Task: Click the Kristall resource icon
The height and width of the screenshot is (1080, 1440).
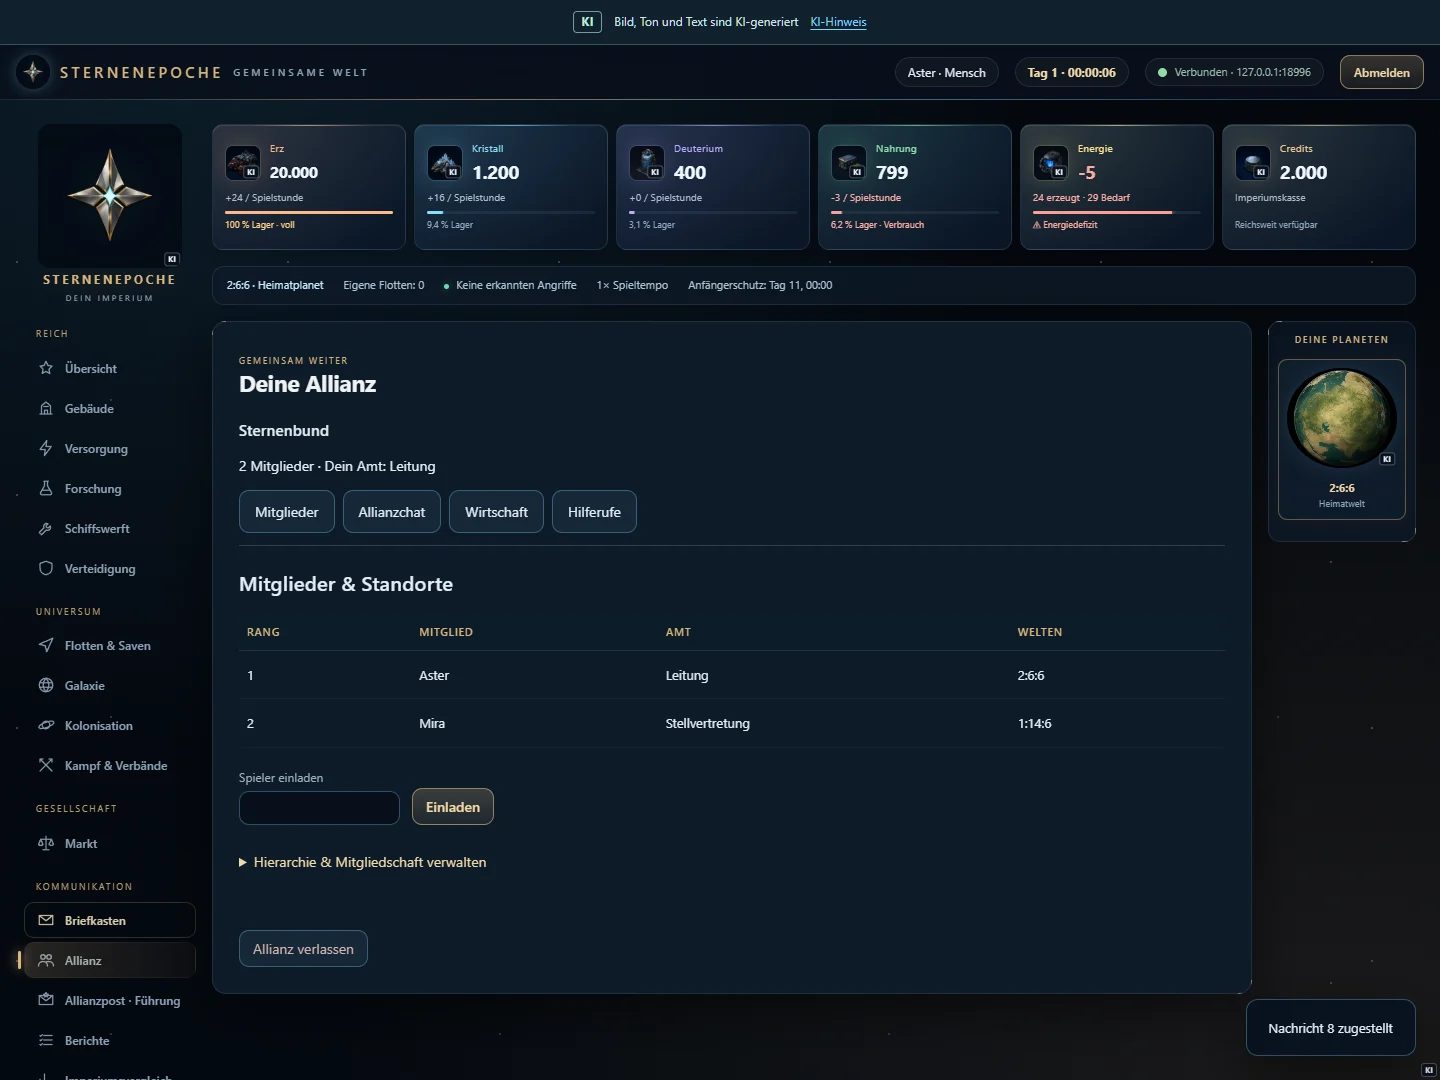Action: point(445,163)
